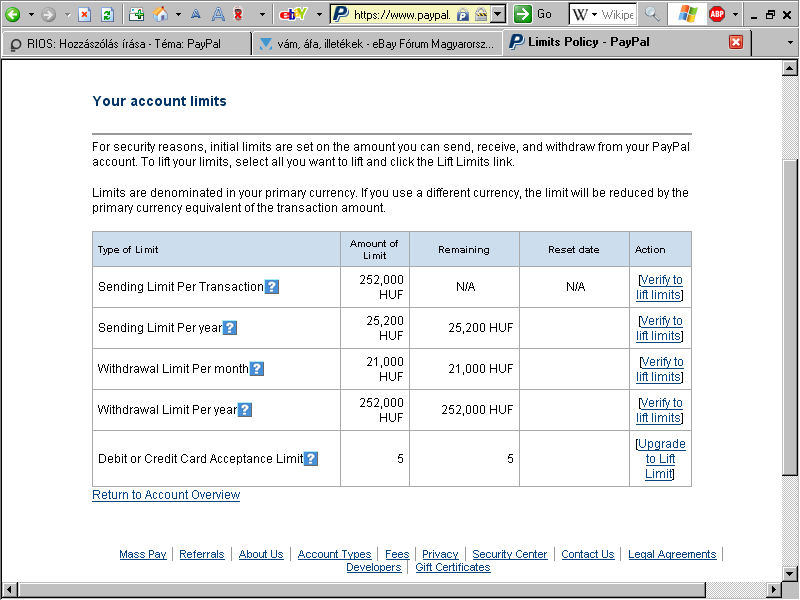Open the Privacy footer link
Viewport: 800px width, 600px height.
point(440,554)
